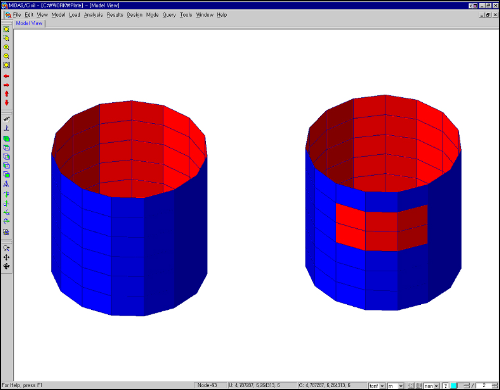Click the red highlighted panel on right cylinder
Viewport: 500px width, 390px height.
point(382,227)
